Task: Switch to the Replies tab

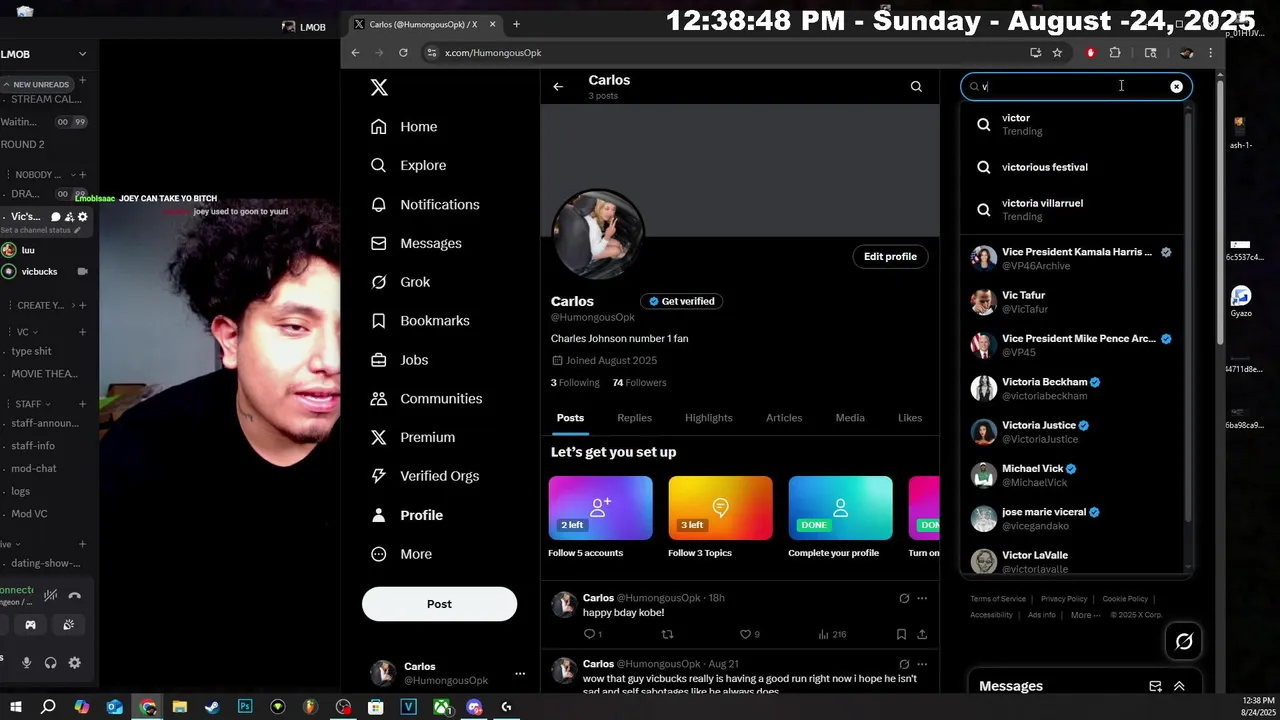Action: (634, 418)
